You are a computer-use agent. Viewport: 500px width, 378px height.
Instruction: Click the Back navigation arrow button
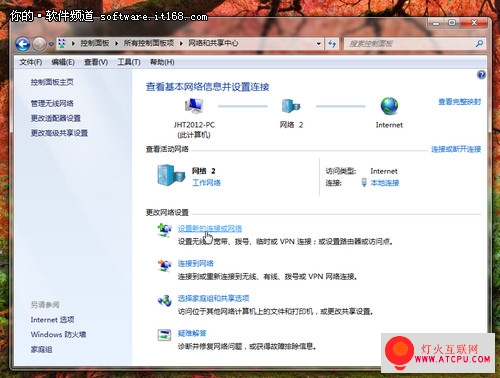23,44
